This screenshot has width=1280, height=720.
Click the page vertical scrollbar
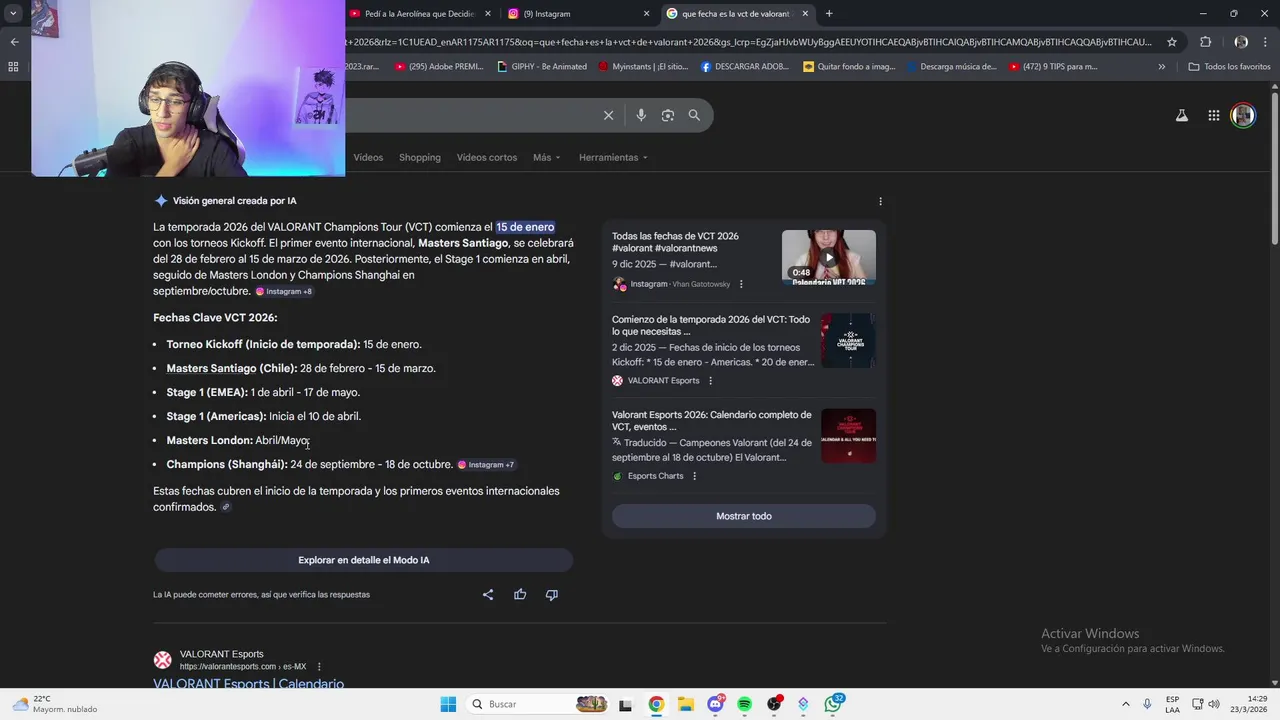1274,170
